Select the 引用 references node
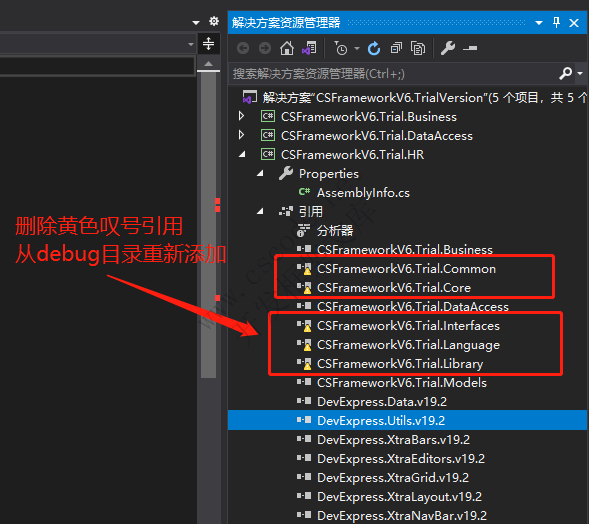The height and width of the screenshot is (524, 589). 311,211
